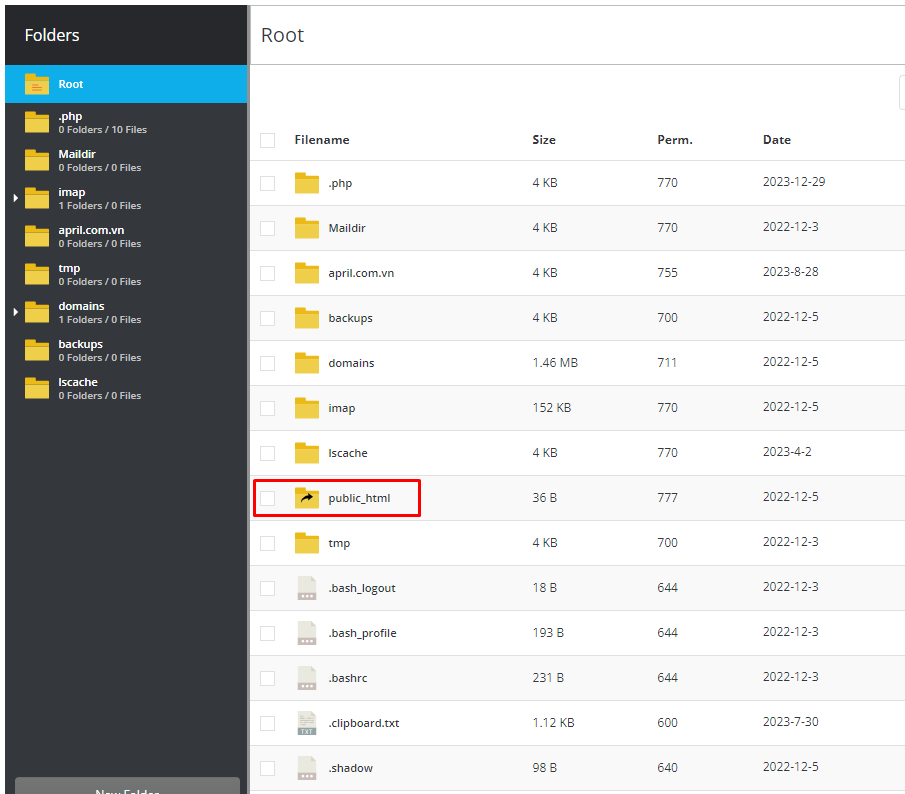Check the box for public_html row

[267, 498]
